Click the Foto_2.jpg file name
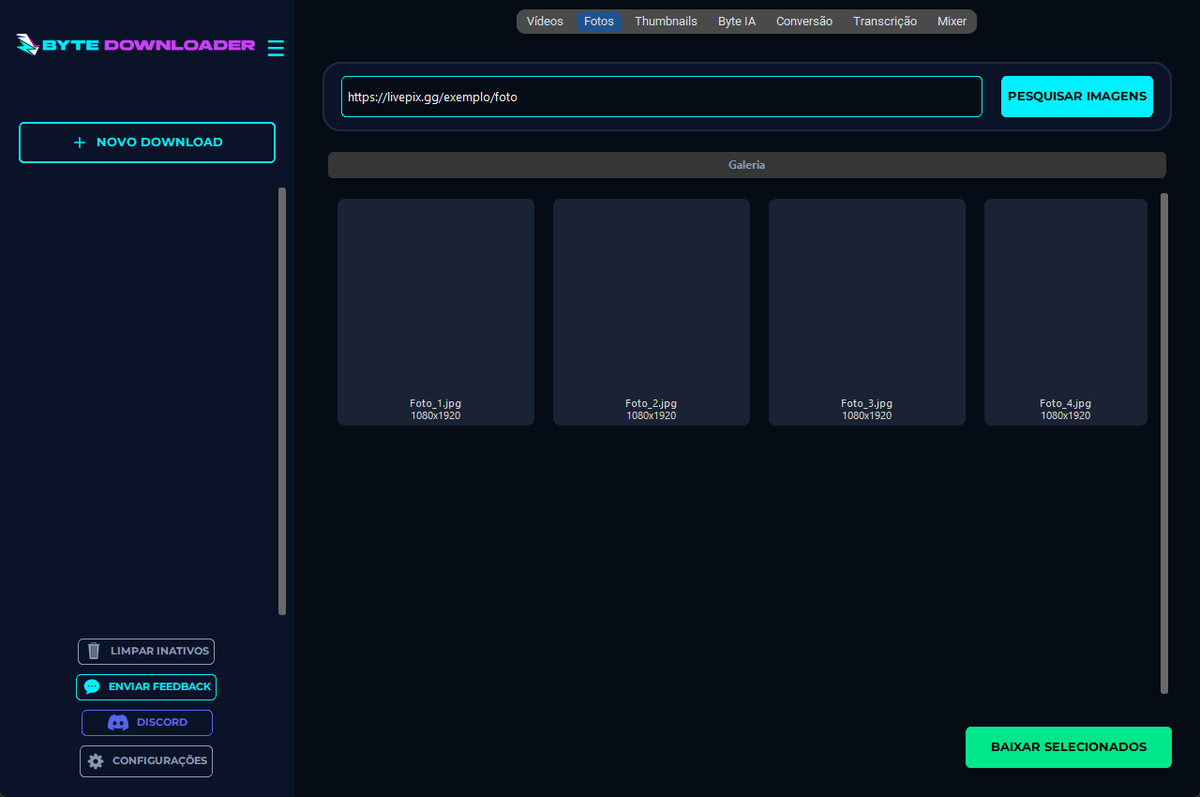This screenshot has width=1200, height=797. (651, 404)
